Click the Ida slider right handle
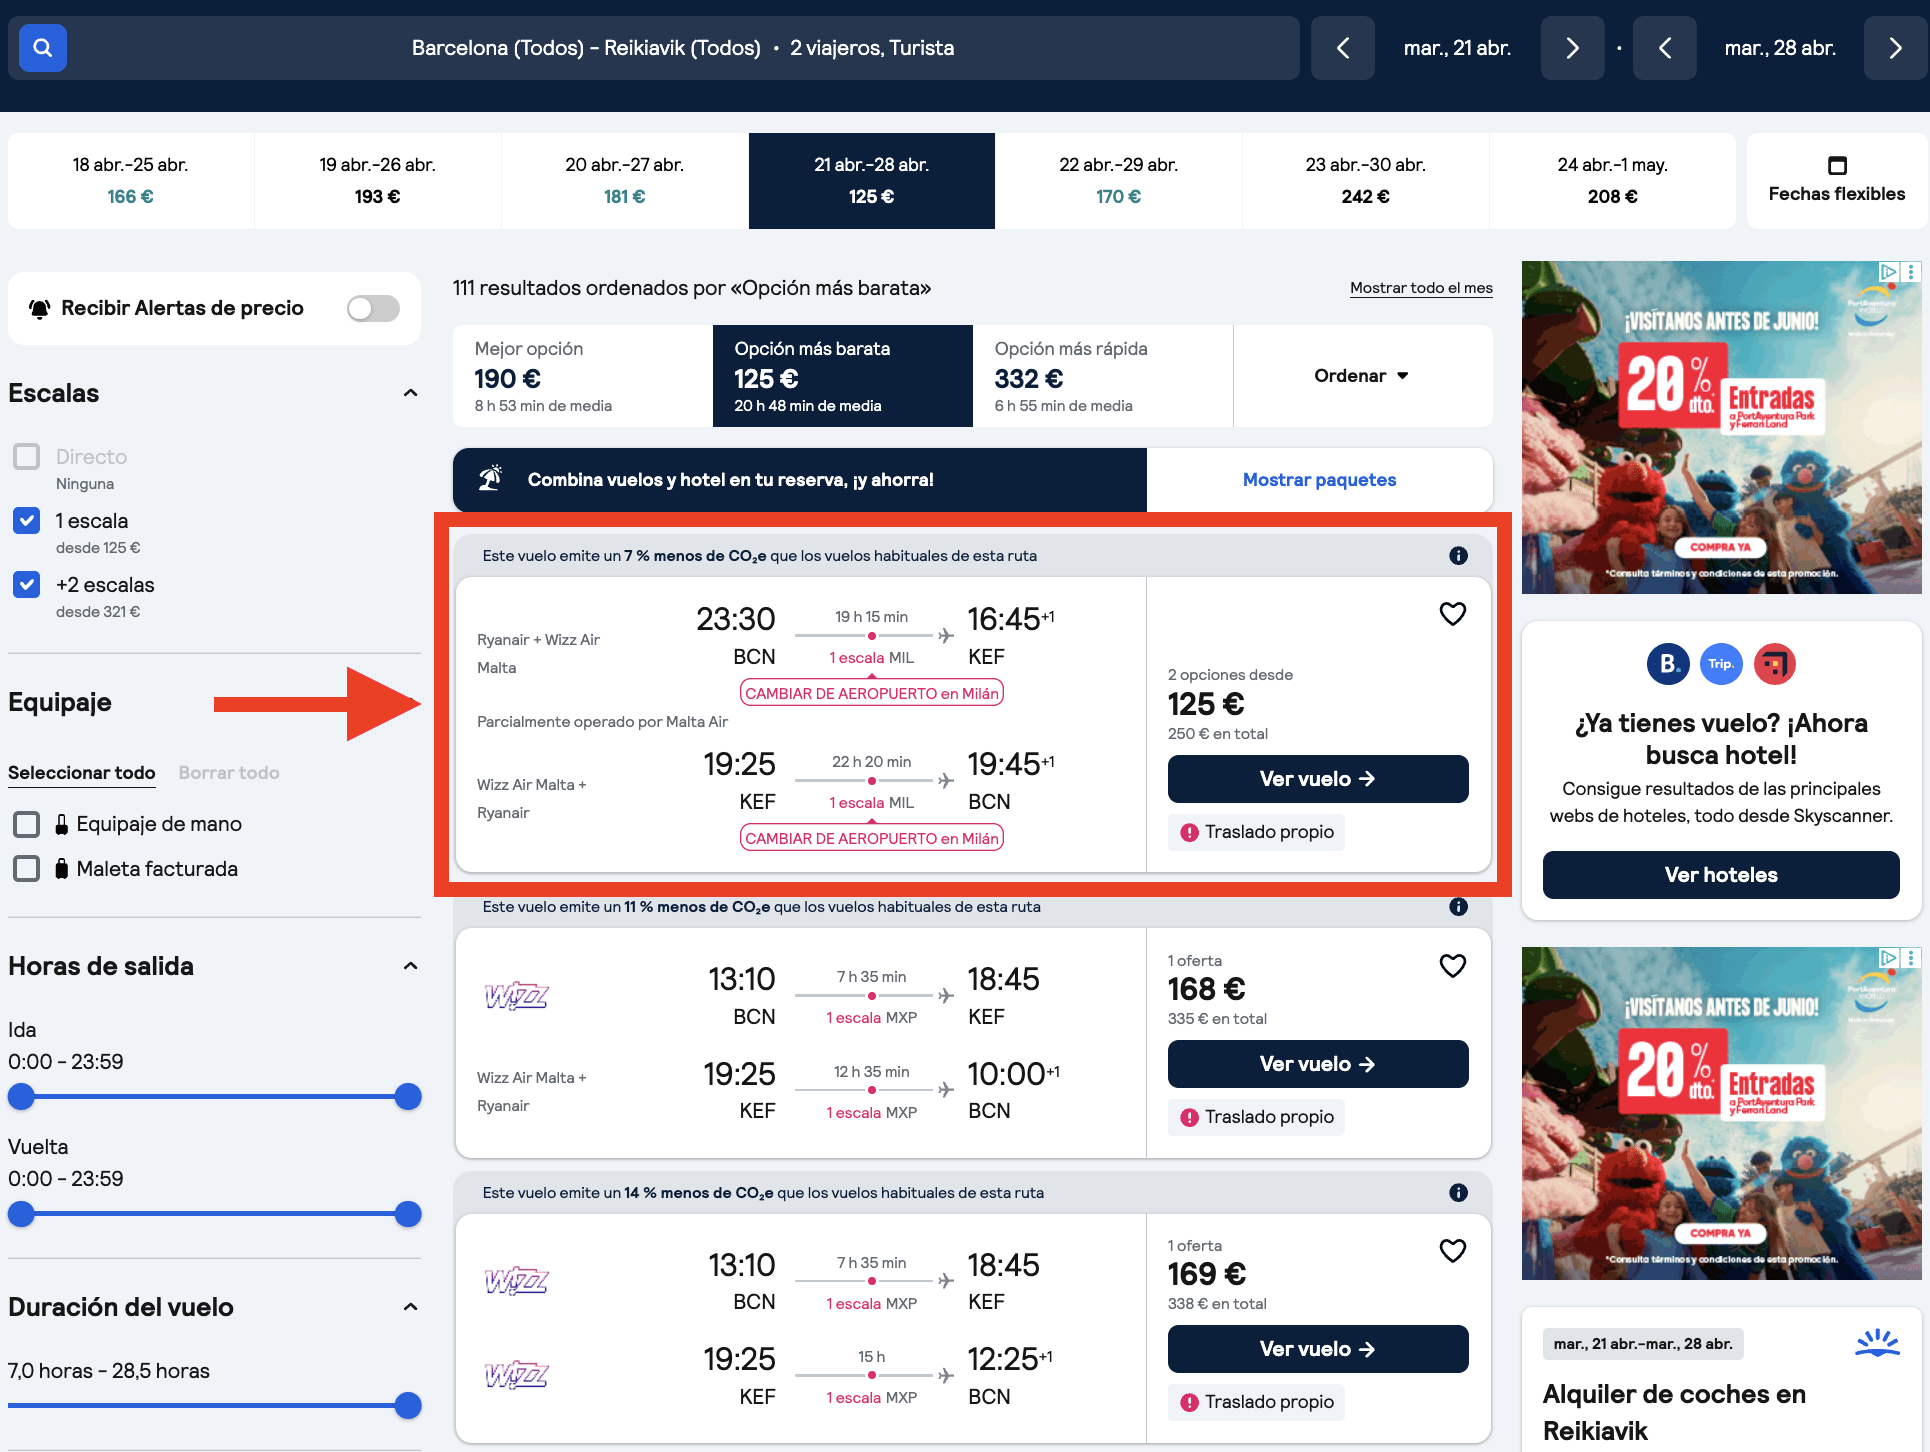Image resolution: width=1930 pixels, height=1452 pixels. tap(408, 1097)
